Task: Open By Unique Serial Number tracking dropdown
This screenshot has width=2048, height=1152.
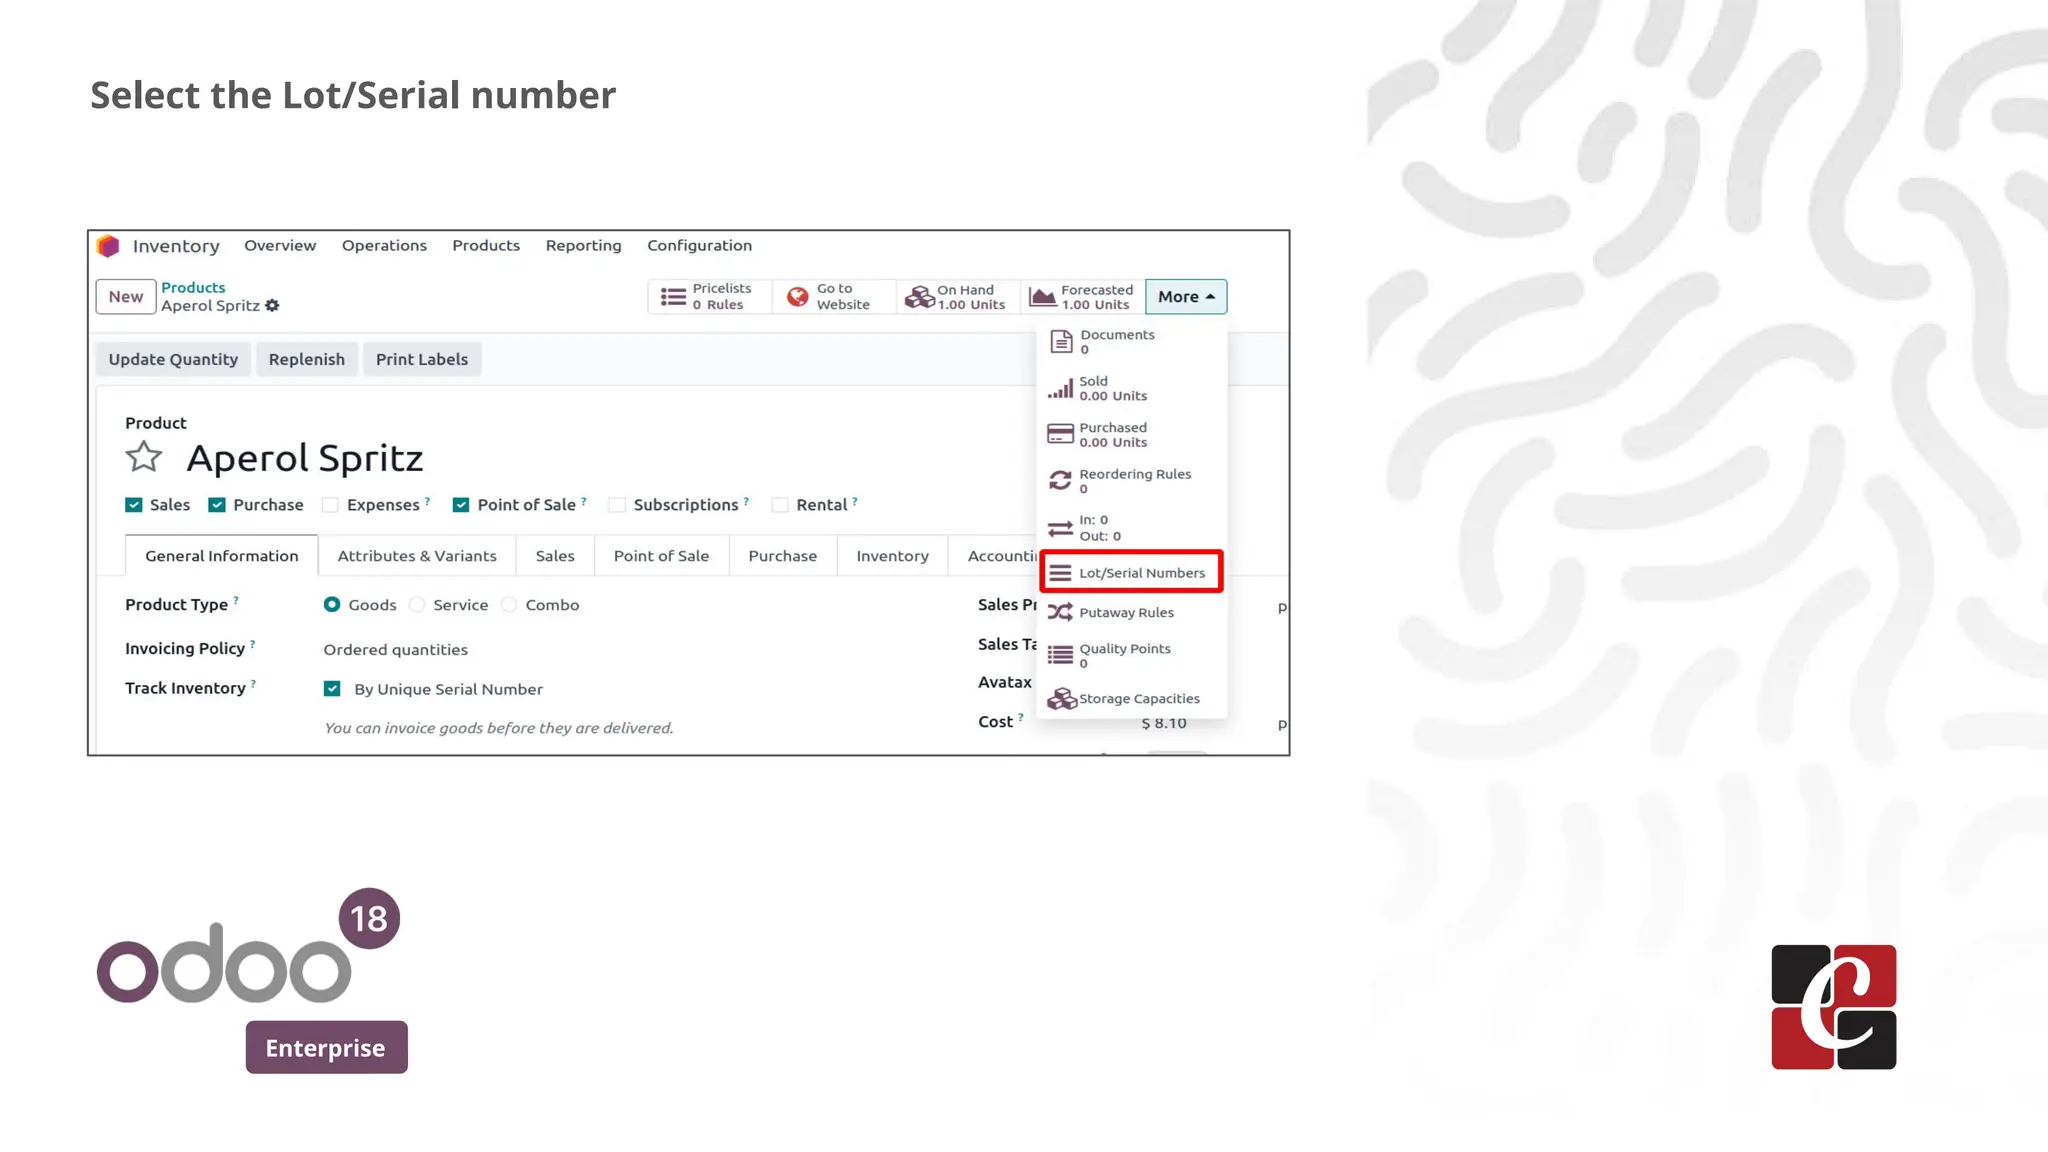Action: click(x=449, y=689)
